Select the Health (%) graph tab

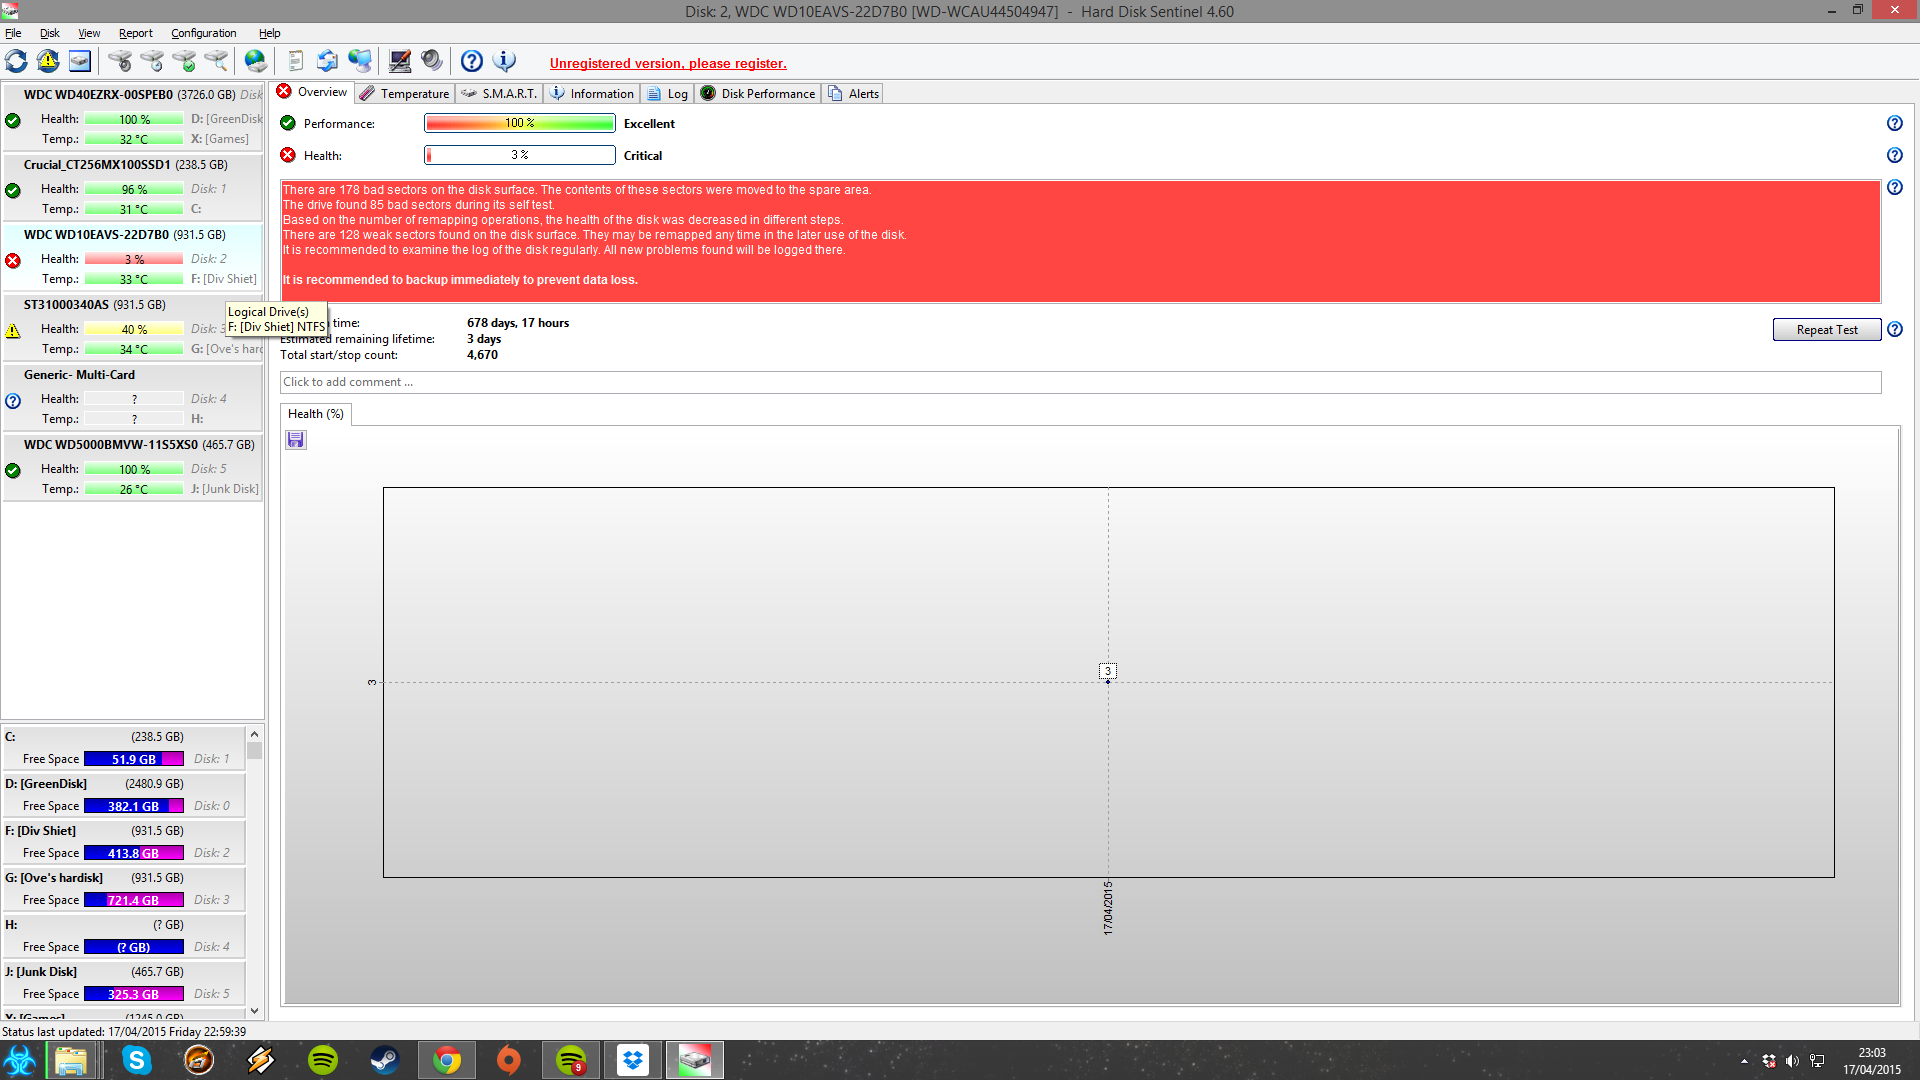coord(315,414)
